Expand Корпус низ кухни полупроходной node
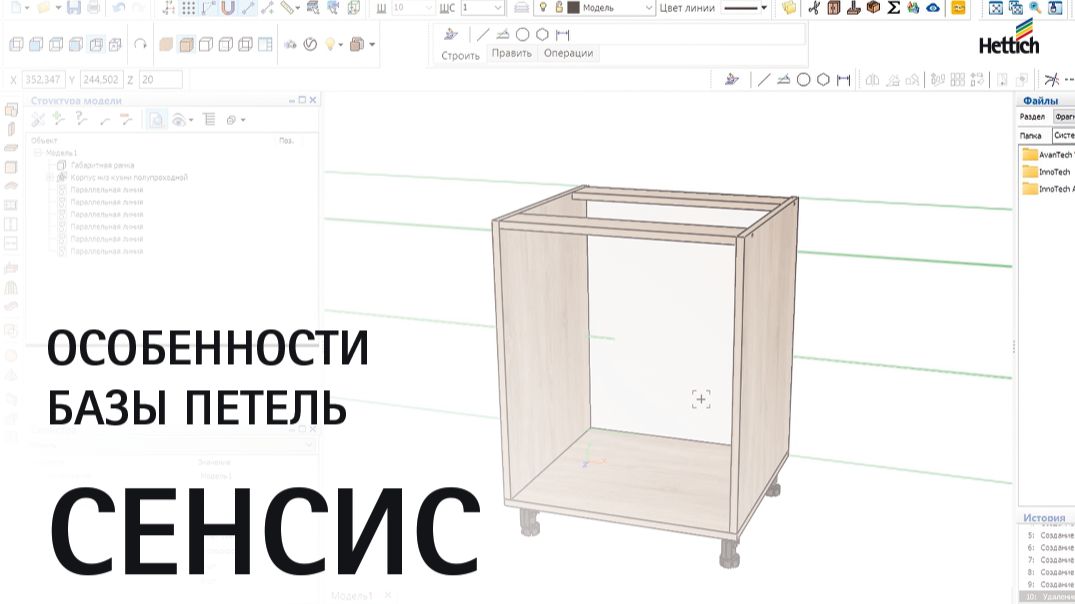The image size is (1075, 604). click(x=49, y=178)
